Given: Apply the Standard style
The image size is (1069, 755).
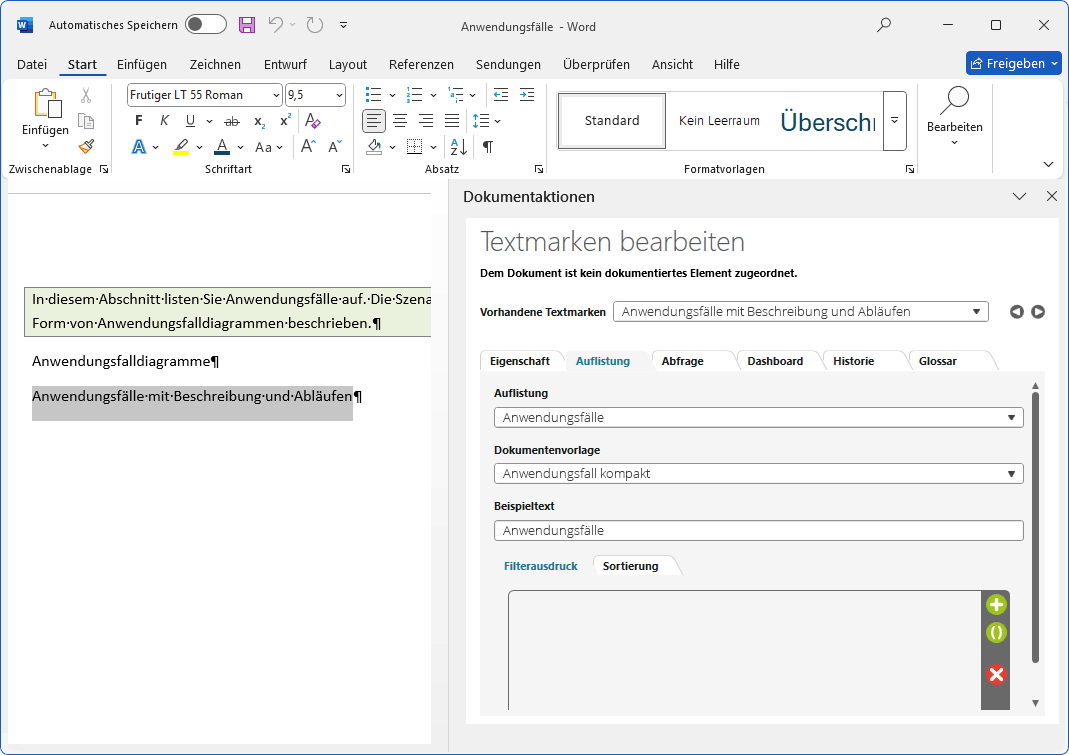Looking at the screenshot, I should pyautogui.click(x=612, y=121).
